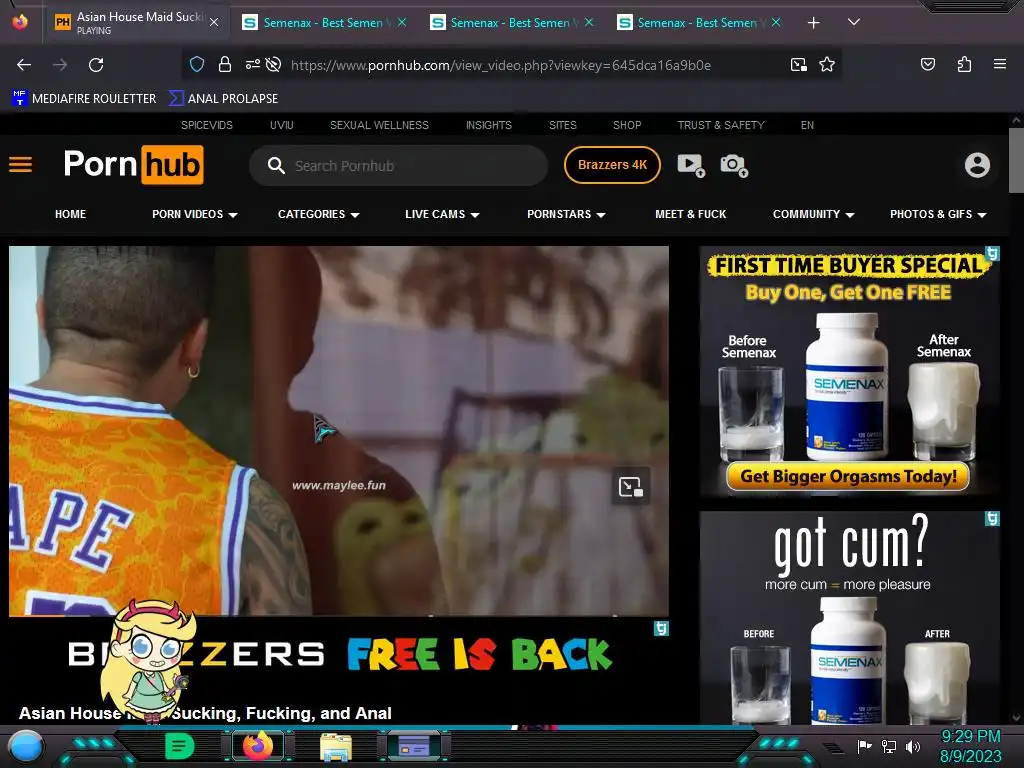
Task: Change language via EN selector
Action: coord(807,125)
